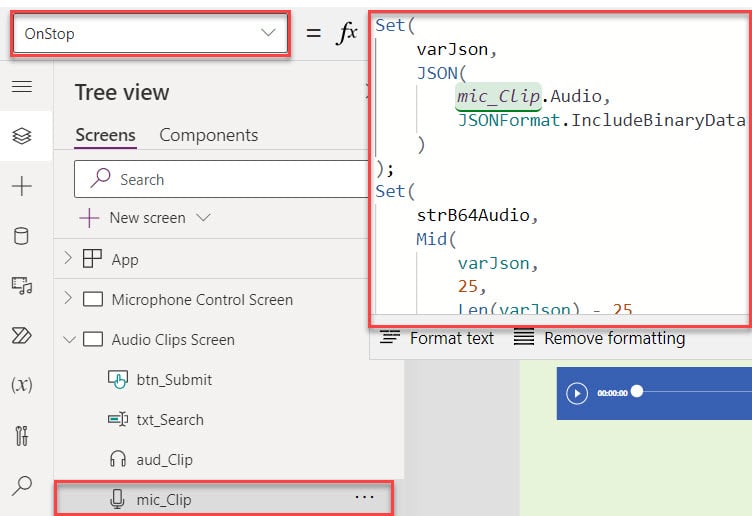
Task: Open the hamburger navigation menu
Action: coord(22,86)
